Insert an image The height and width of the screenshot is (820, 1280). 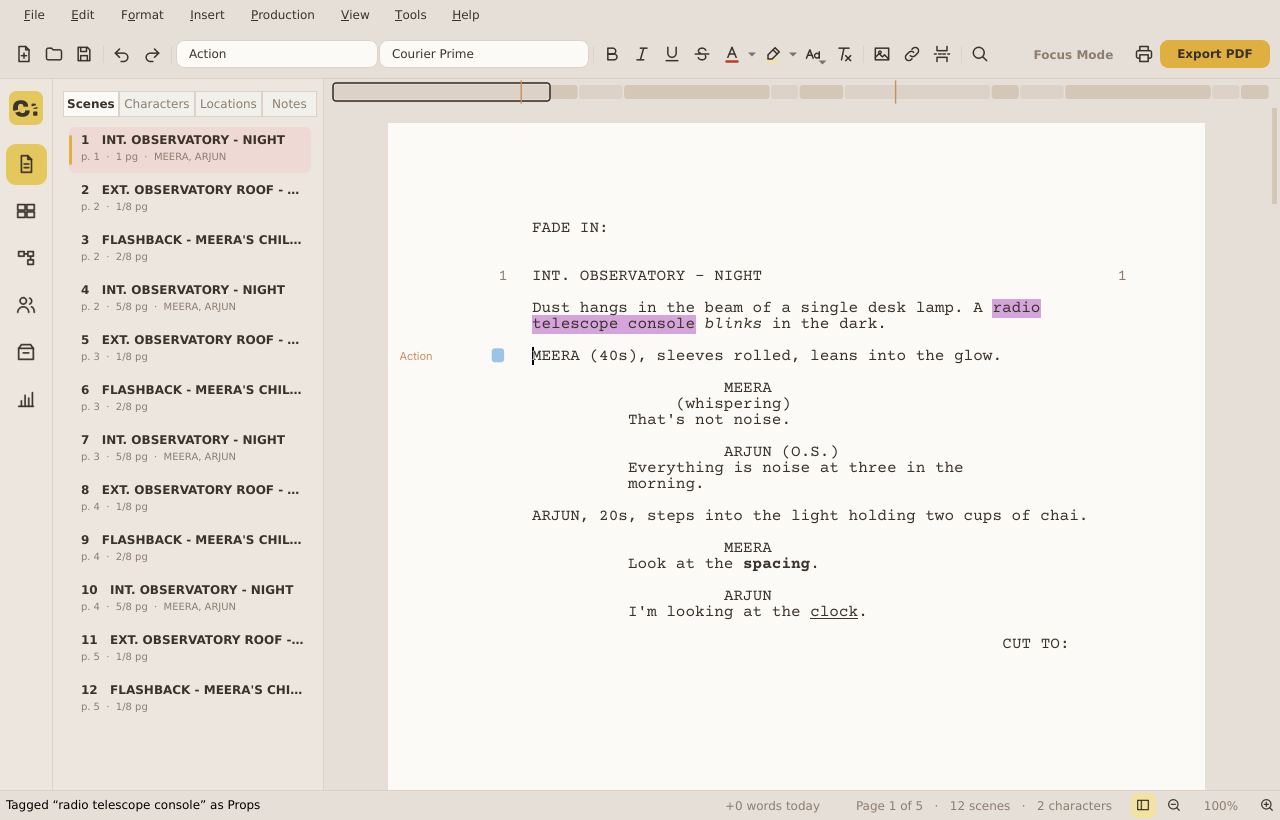click(882, 54)
